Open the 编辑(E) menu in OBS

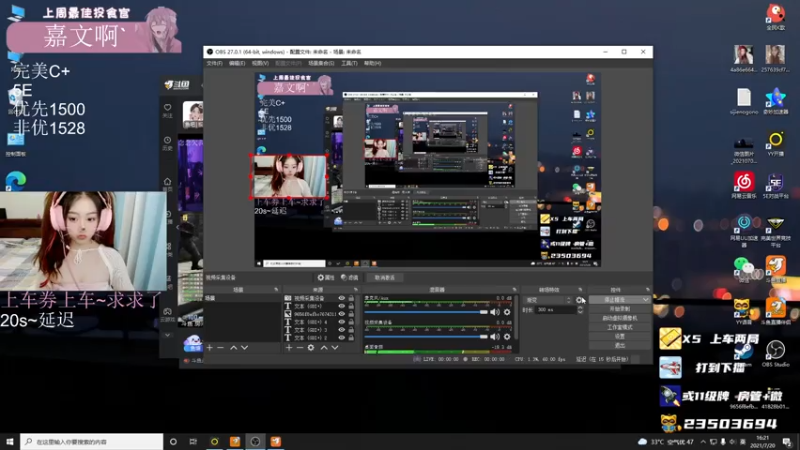(x=237, y=63)
